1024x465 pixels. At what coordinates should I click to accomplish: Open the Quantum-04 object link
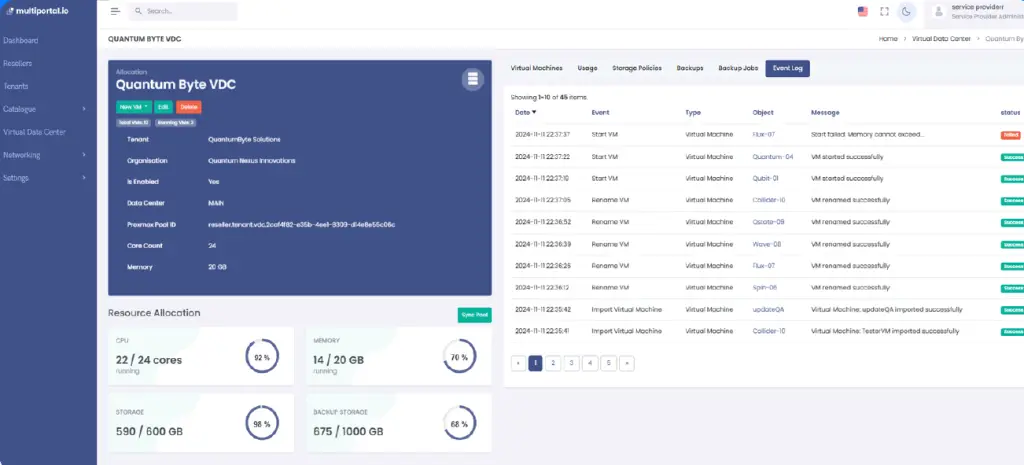(x=773, y=157)
